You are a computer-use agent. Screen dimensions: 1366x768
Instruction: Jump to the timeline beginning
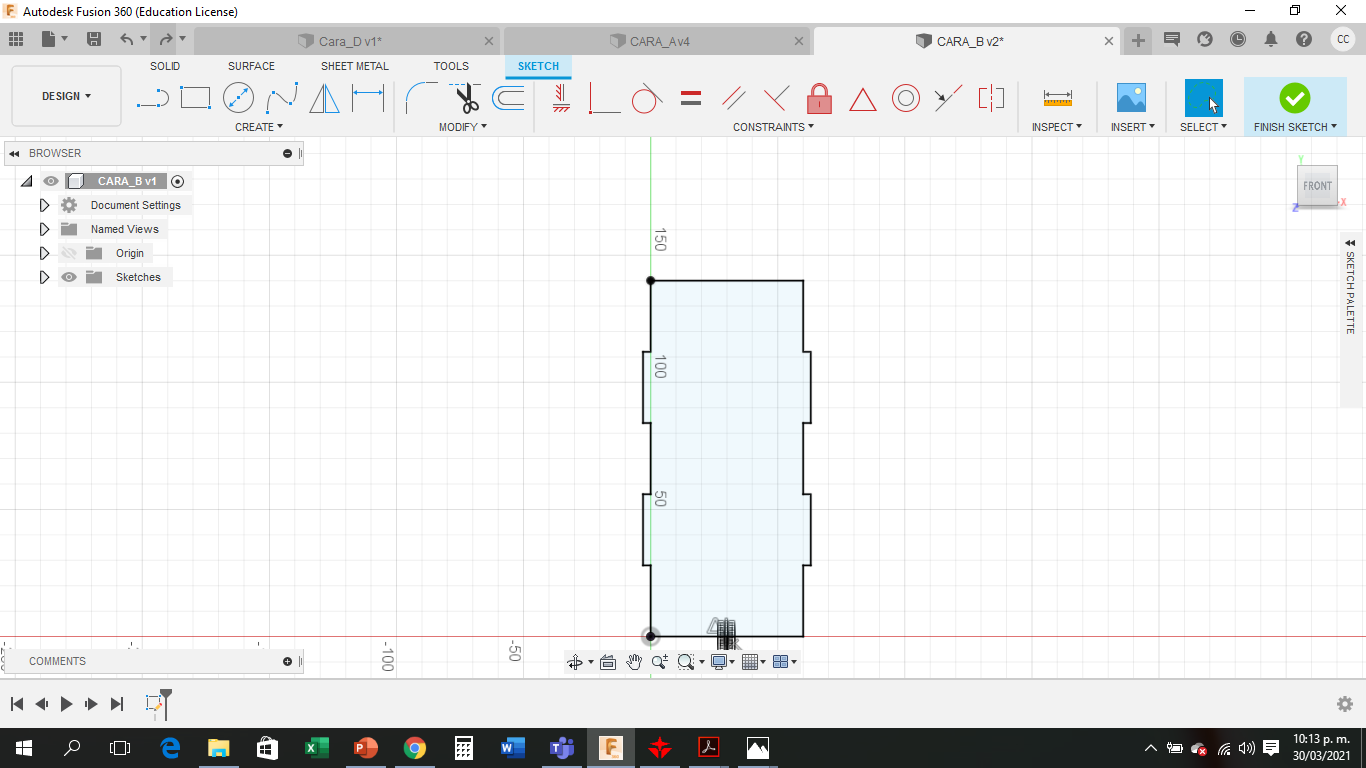pos(17,704)
